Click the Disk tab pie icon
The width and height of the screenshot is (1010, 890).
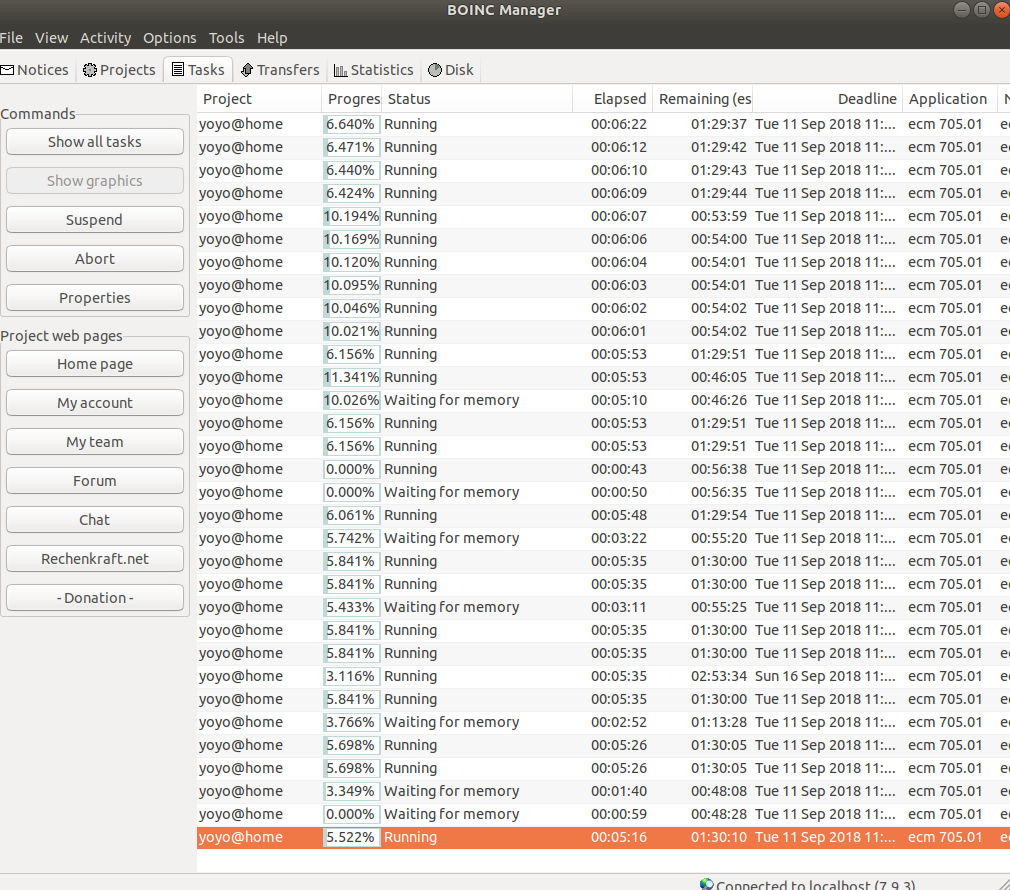click(x=434, y=70)
